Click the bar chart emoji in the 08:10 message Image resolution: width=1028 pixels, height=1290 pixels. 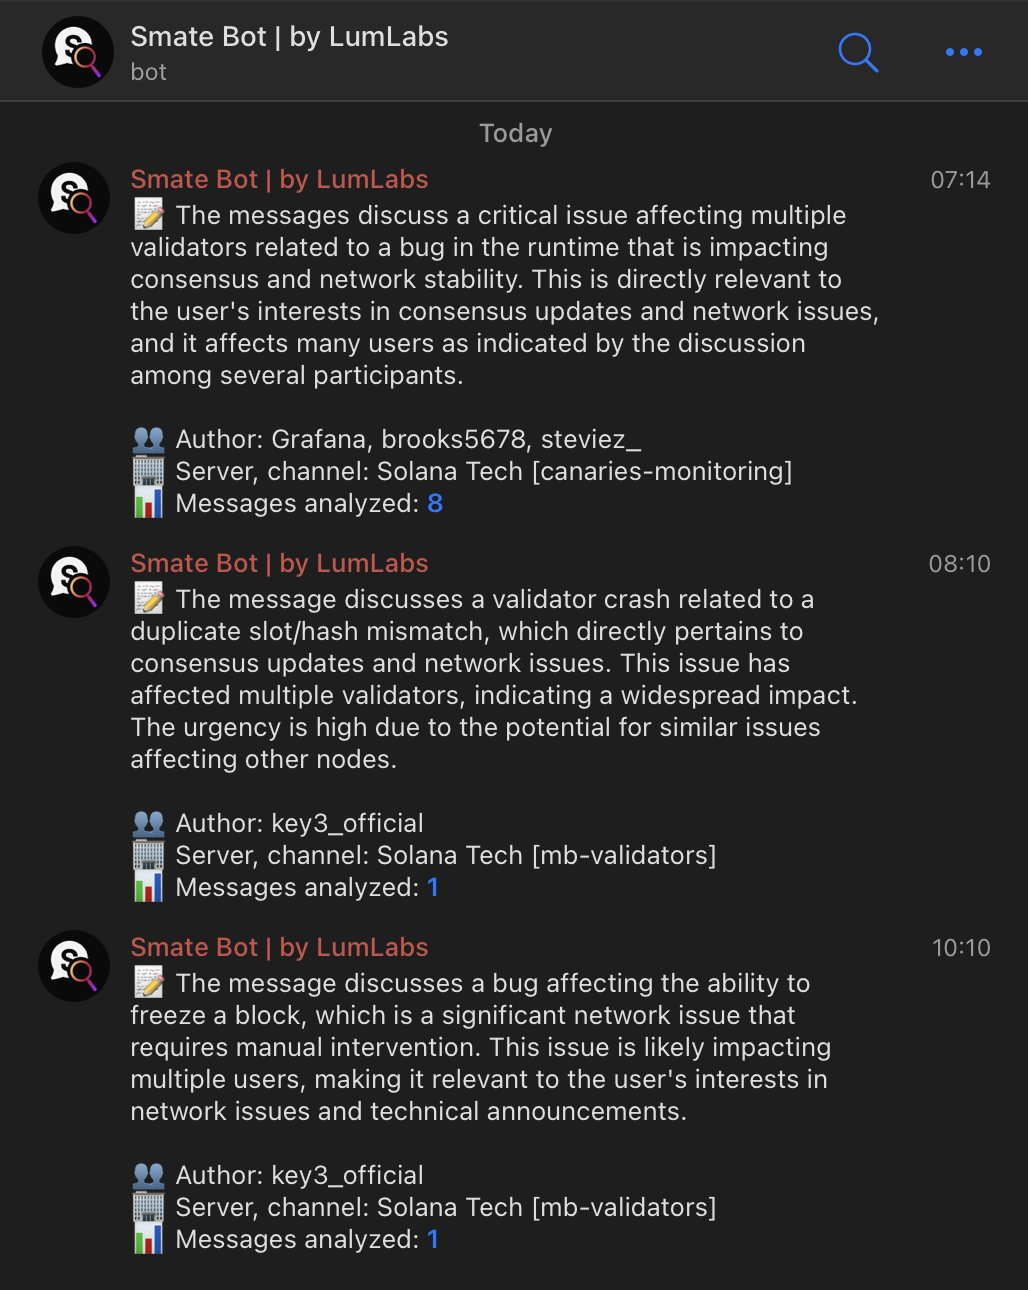pyautogui.click(x=149, y=887)
